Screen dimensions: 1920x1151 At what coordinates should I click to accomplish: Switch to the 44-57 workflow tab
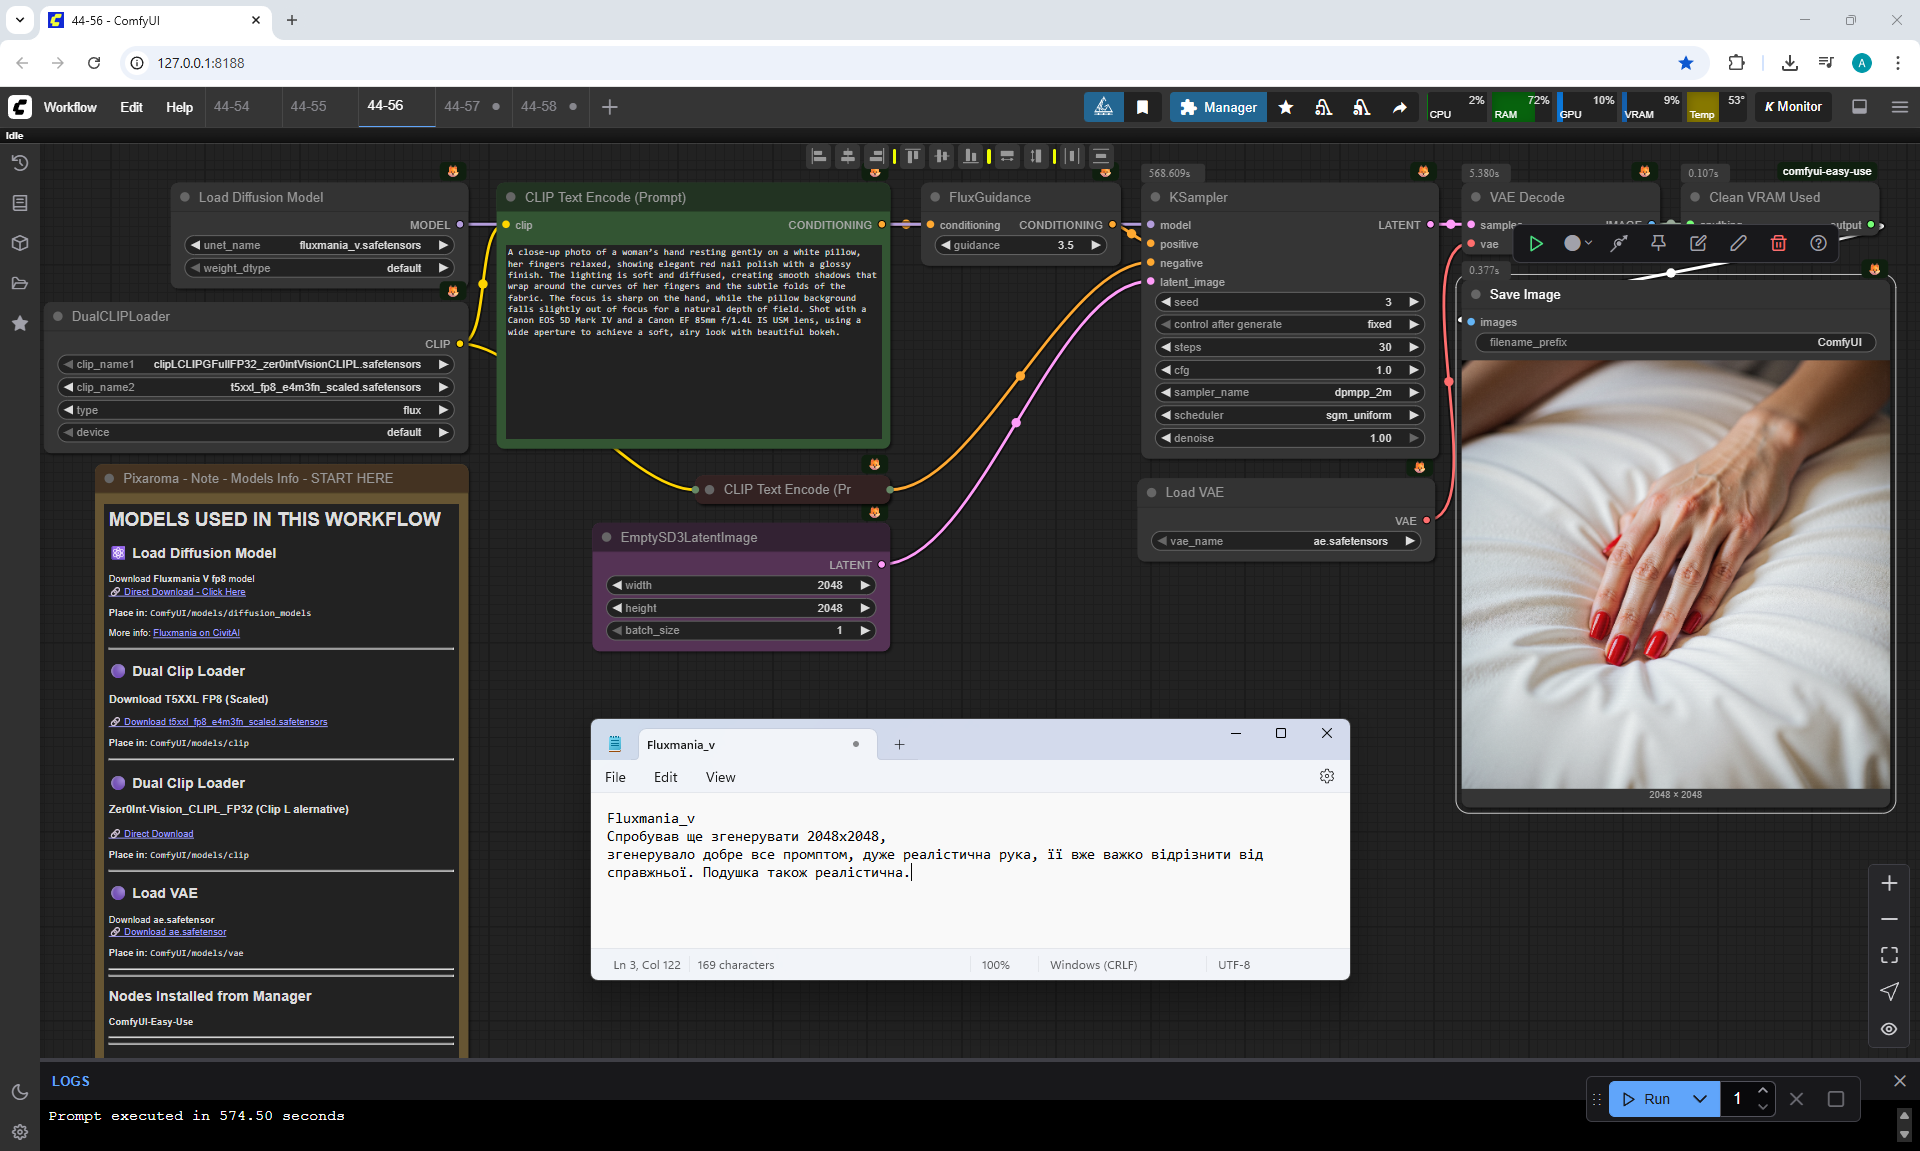tap(462, 106)
